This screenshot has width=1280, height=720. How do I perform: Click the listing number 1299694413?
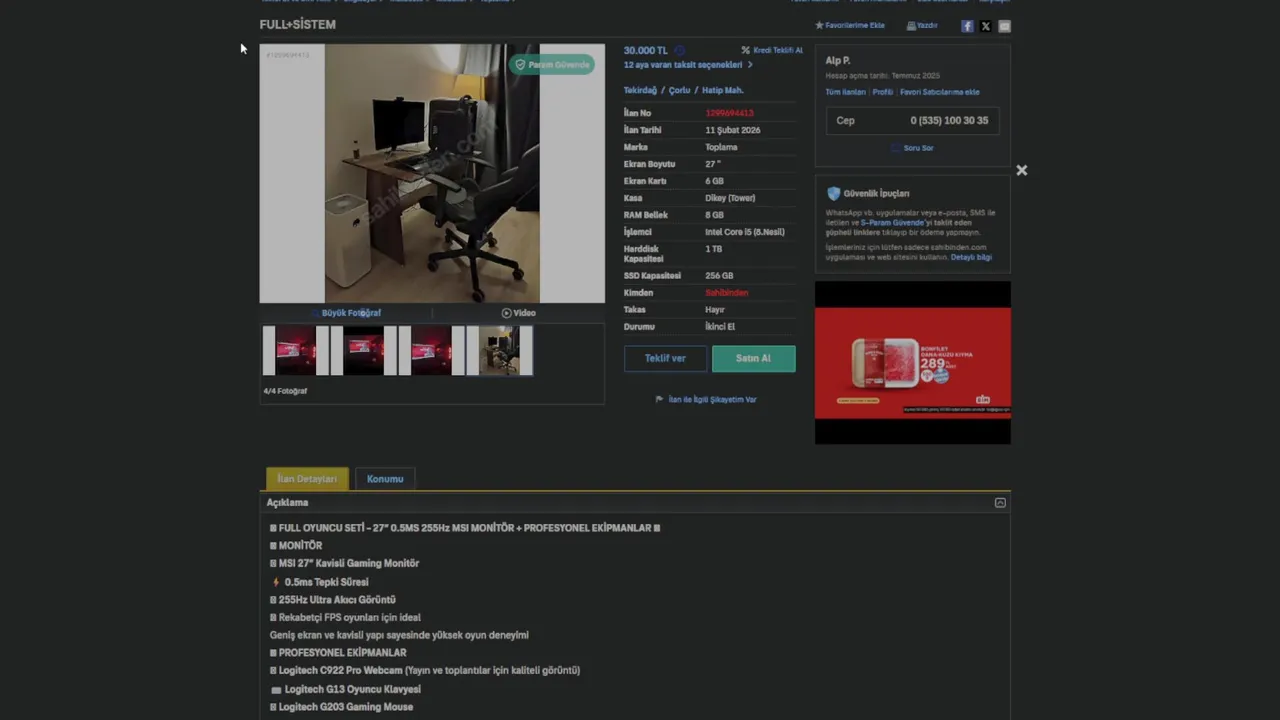point(729,113)
